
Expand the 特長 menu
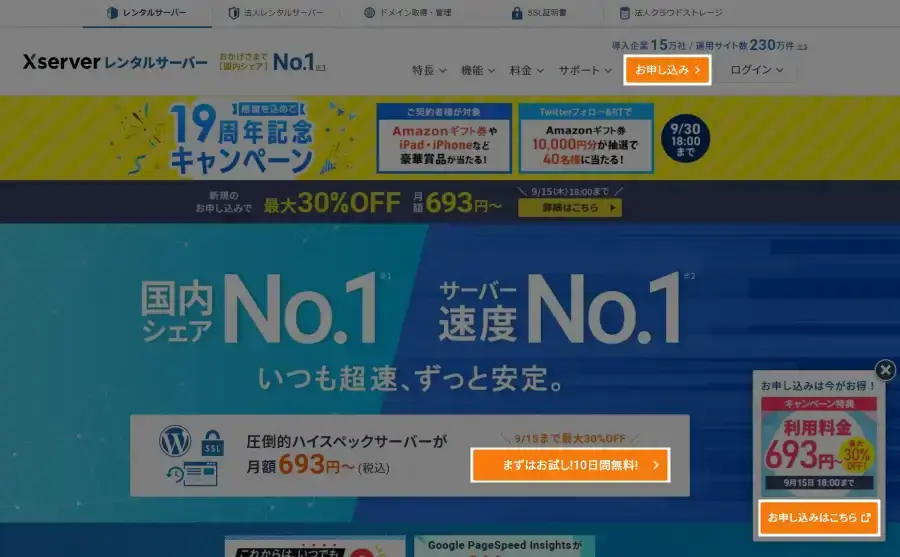(429, 70)
